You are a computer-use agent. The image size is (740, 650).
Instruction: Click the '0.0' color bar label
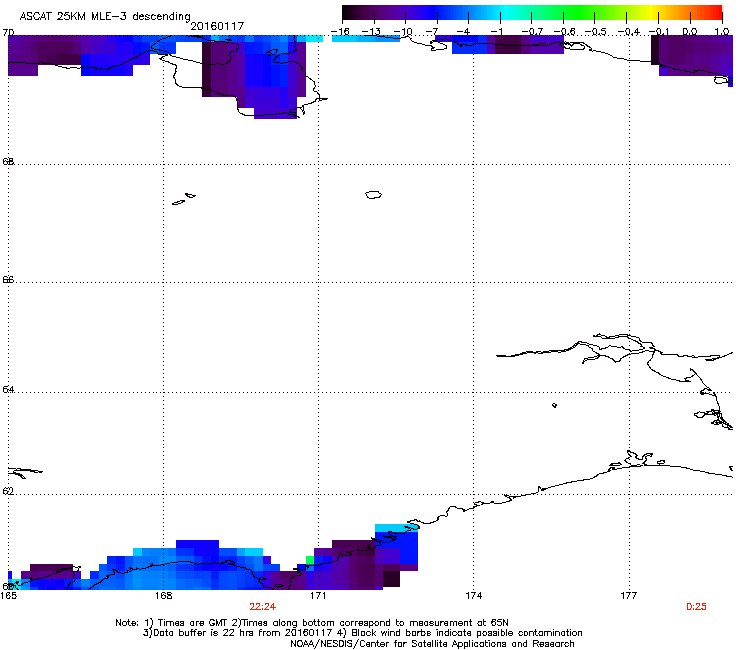pyautogui.click(x=690, y=32)
